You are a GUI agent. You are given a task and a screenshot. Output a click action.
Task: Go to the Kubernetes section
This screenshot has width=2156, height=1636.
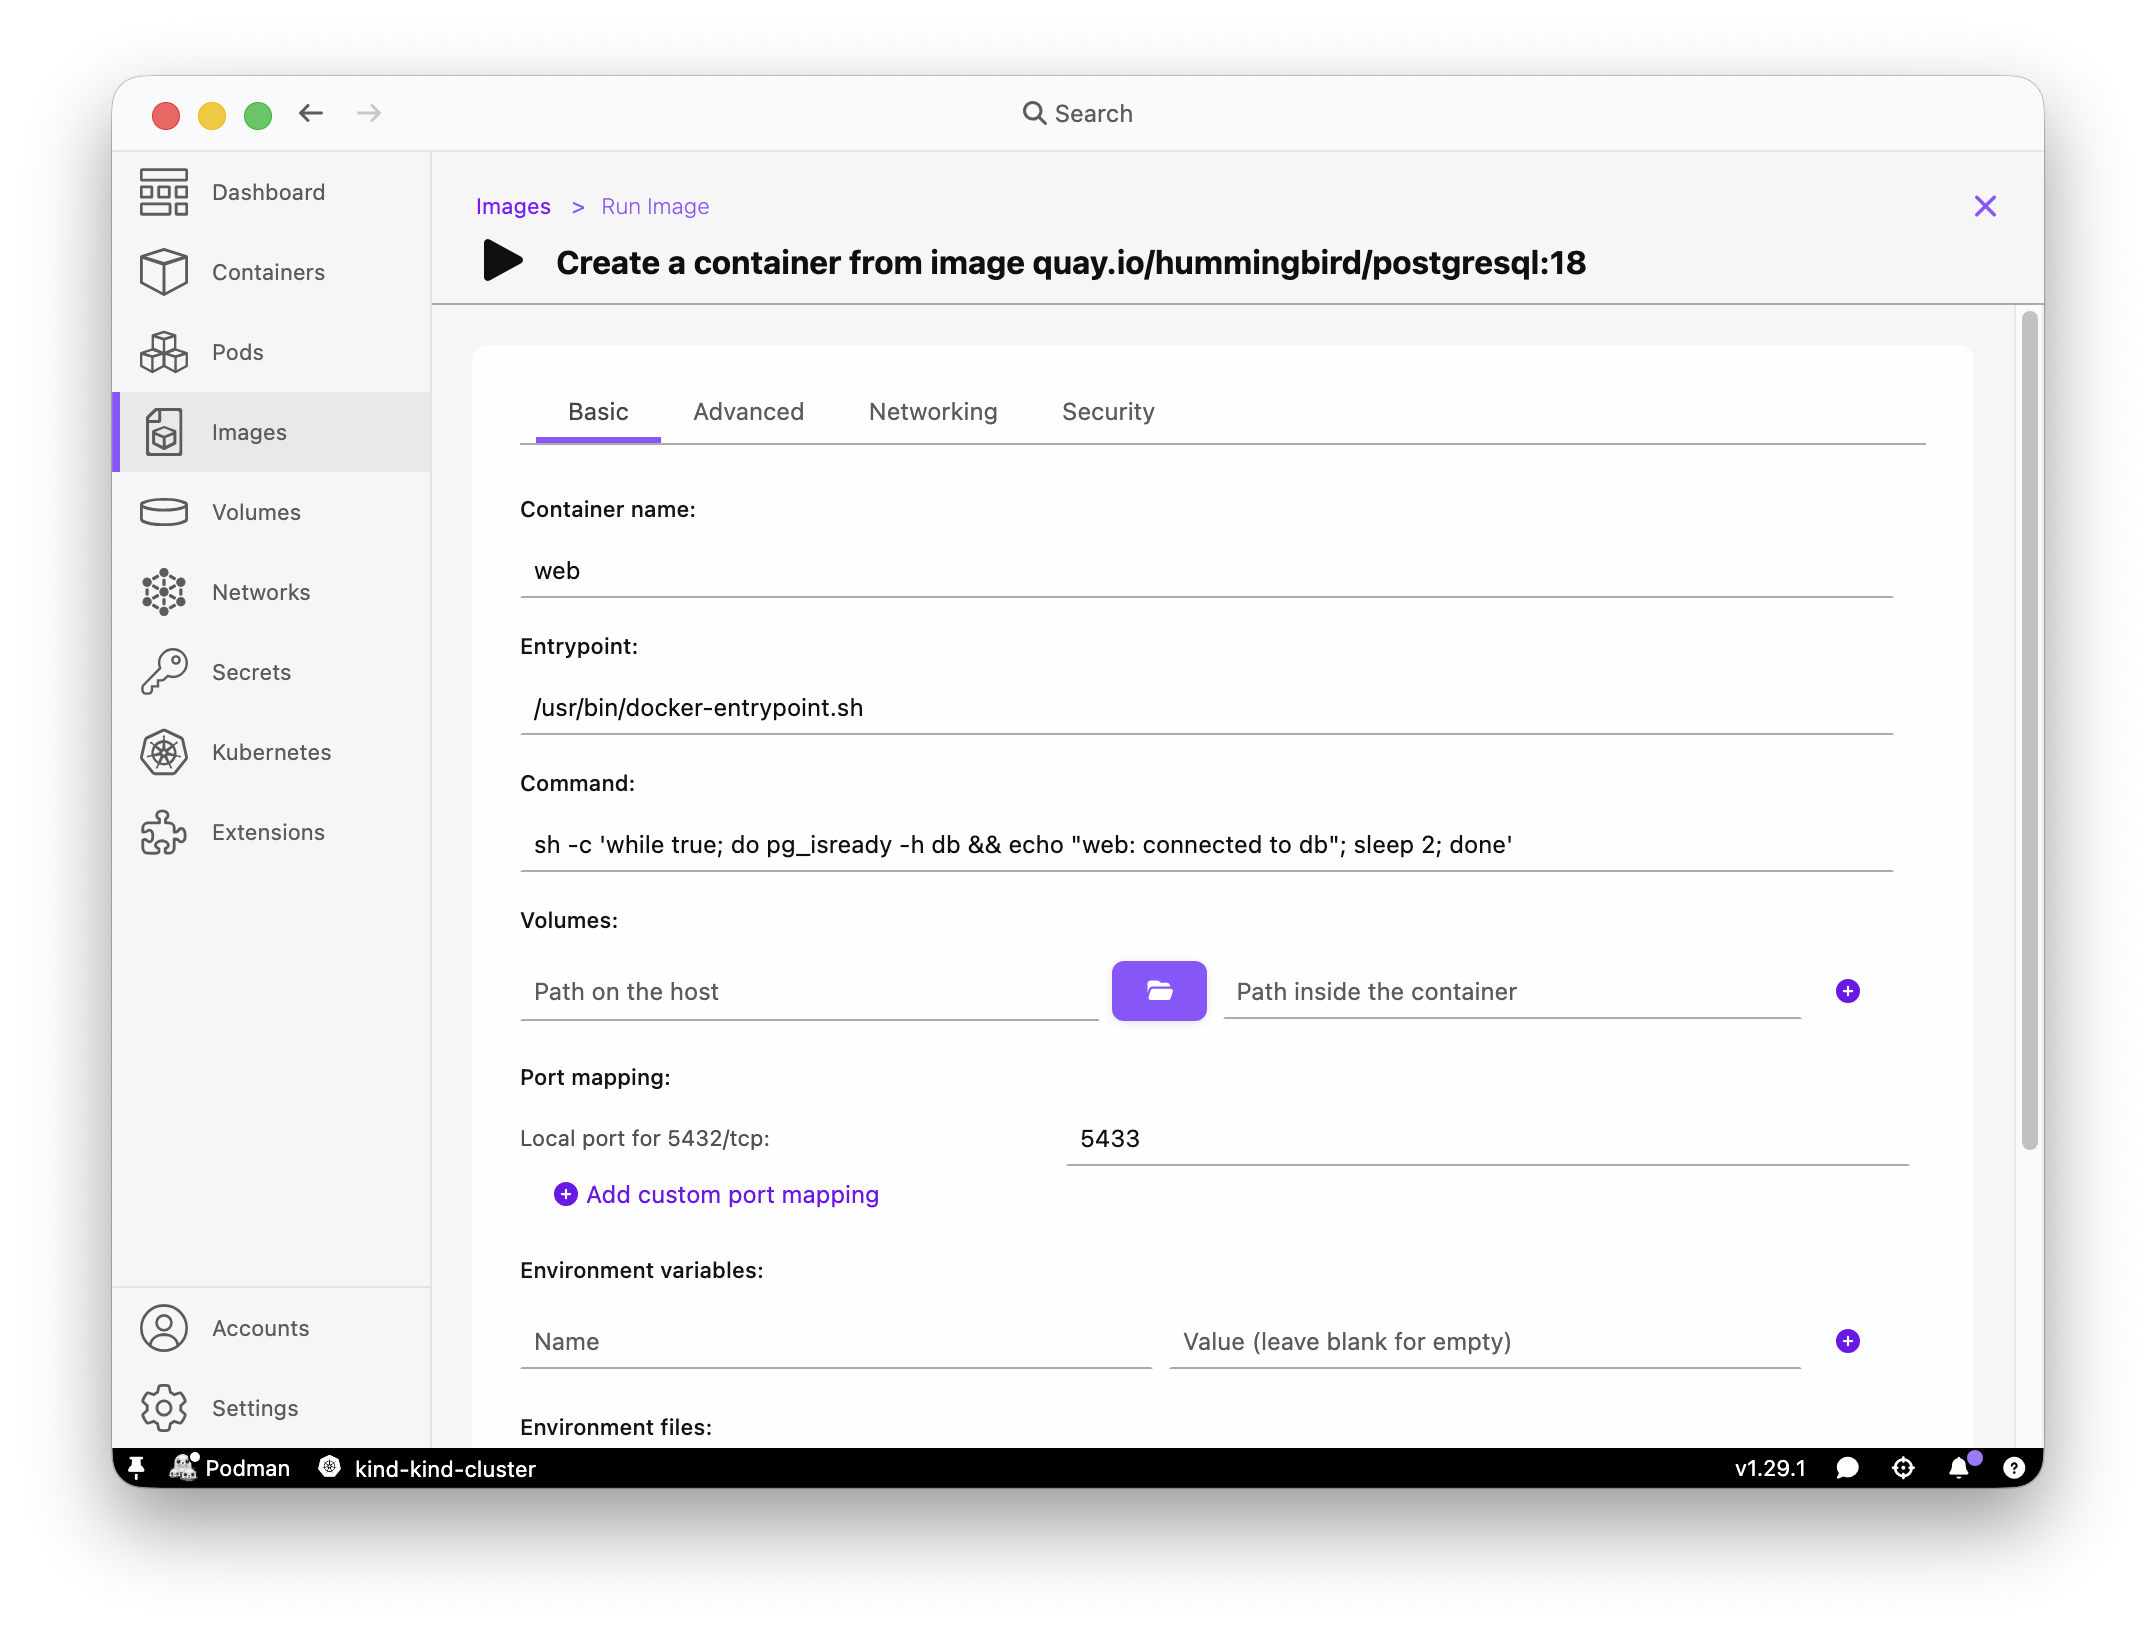click(271, 752)
